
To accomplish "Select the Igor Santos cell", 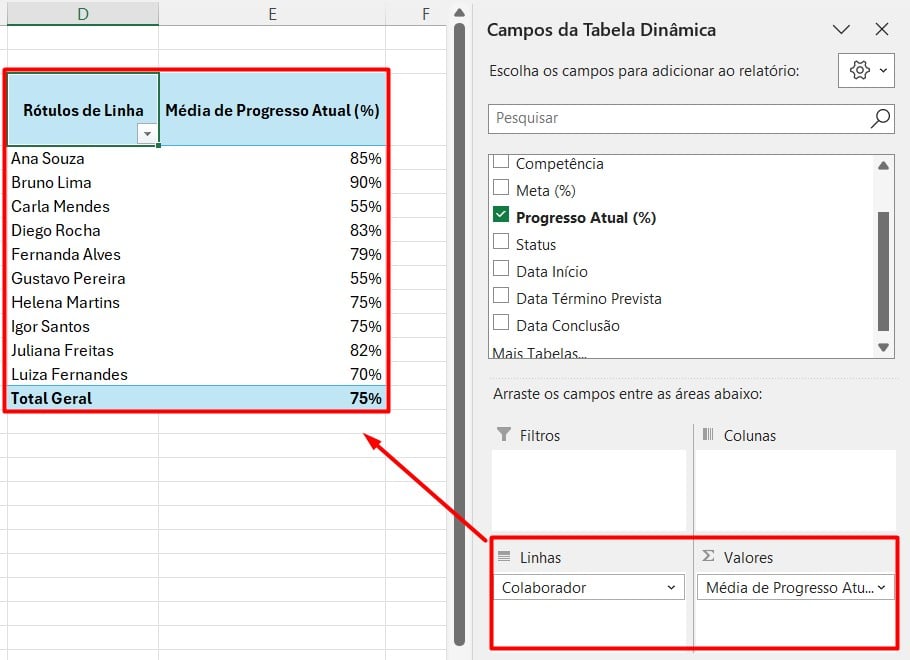I will click(x=83, y=326).
